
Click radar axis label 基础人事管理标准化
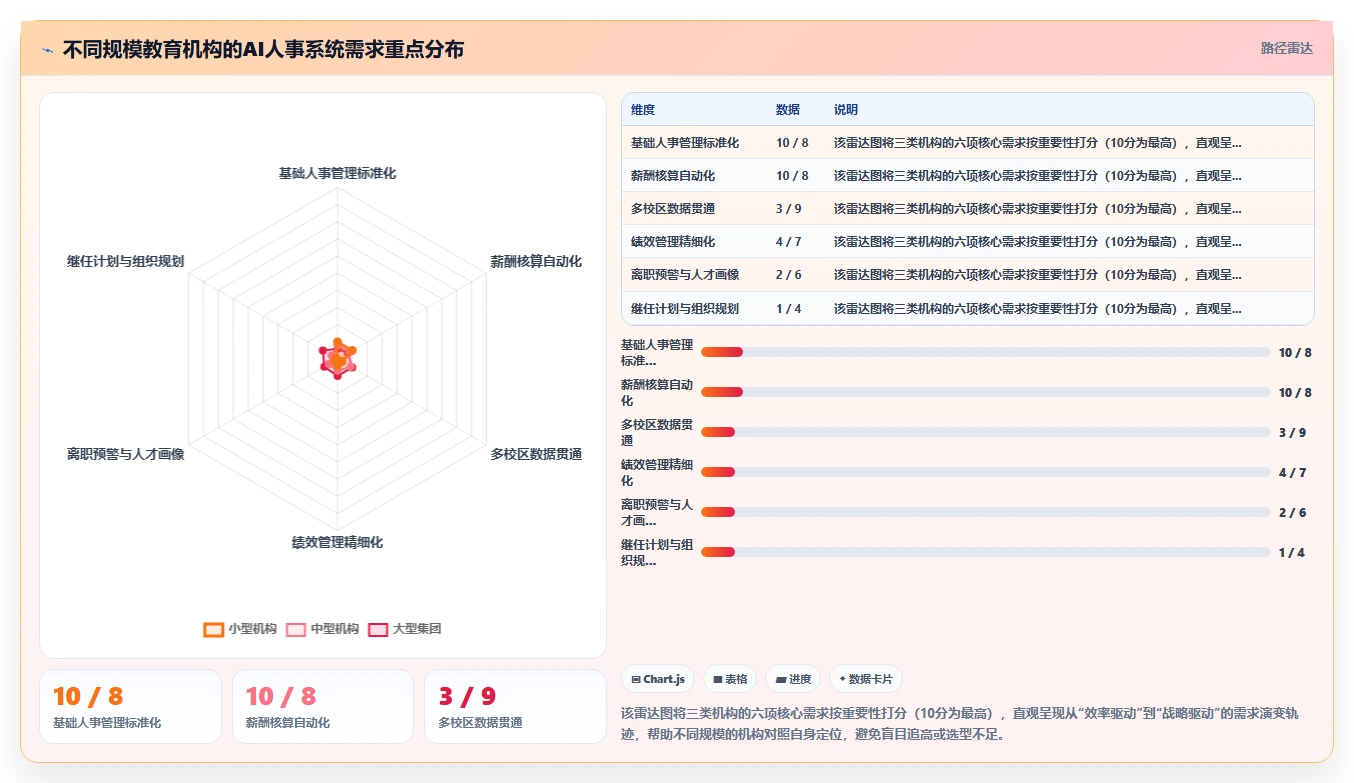point(337,174)
